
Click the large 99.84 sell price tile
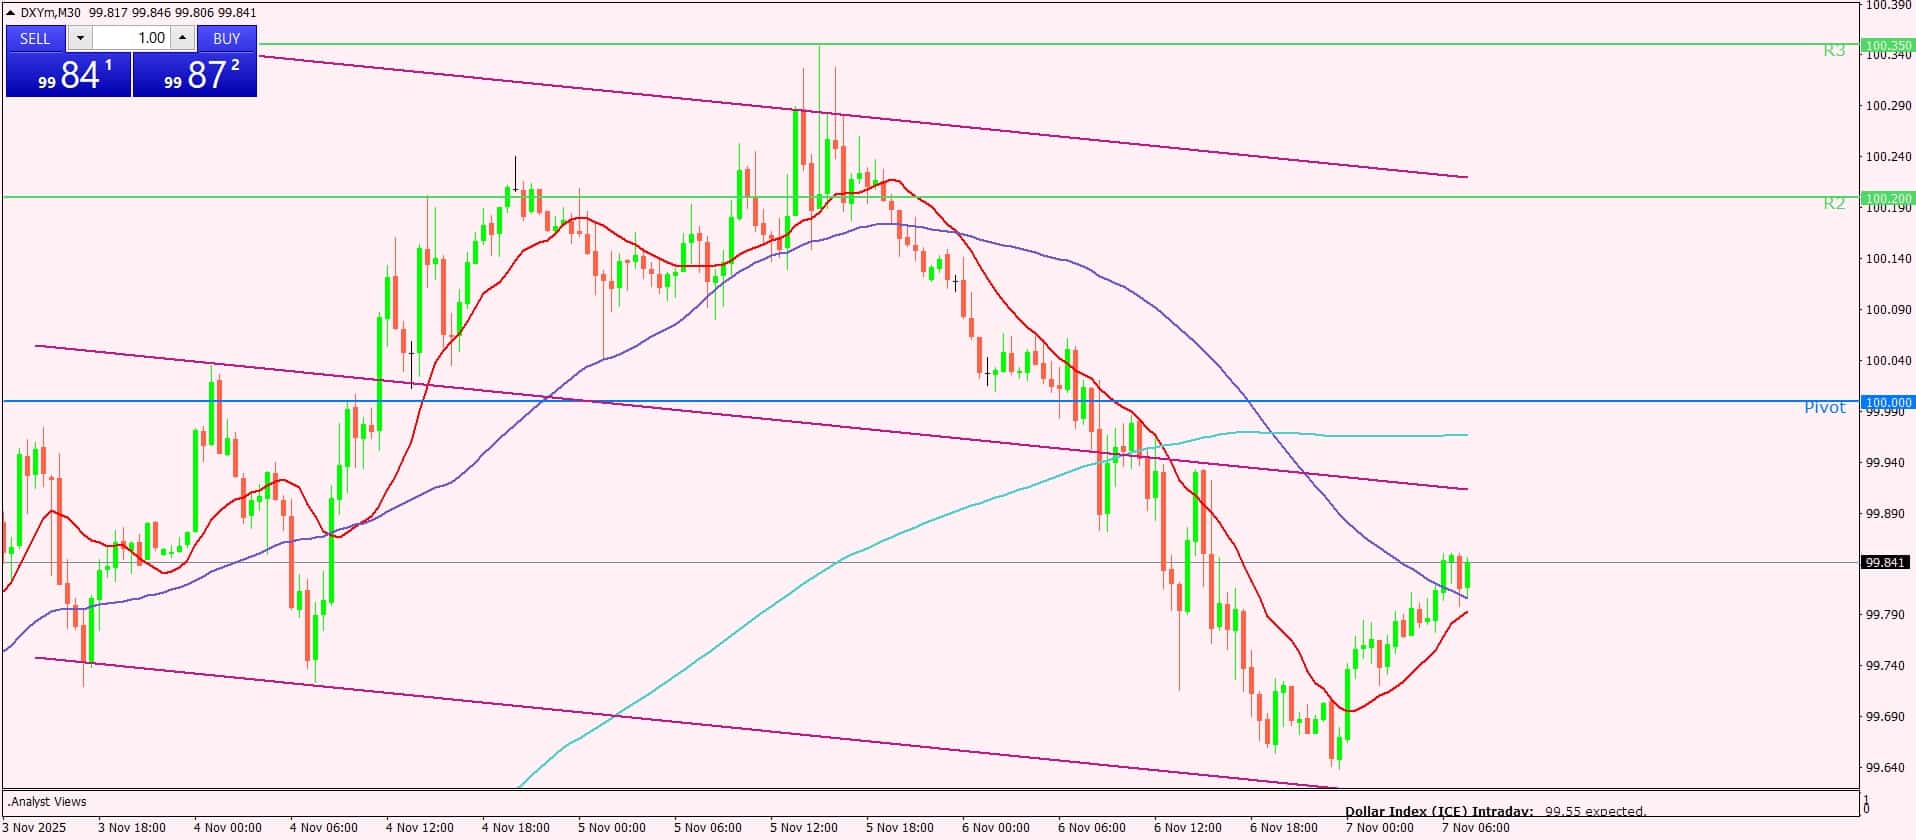point(68,75)
